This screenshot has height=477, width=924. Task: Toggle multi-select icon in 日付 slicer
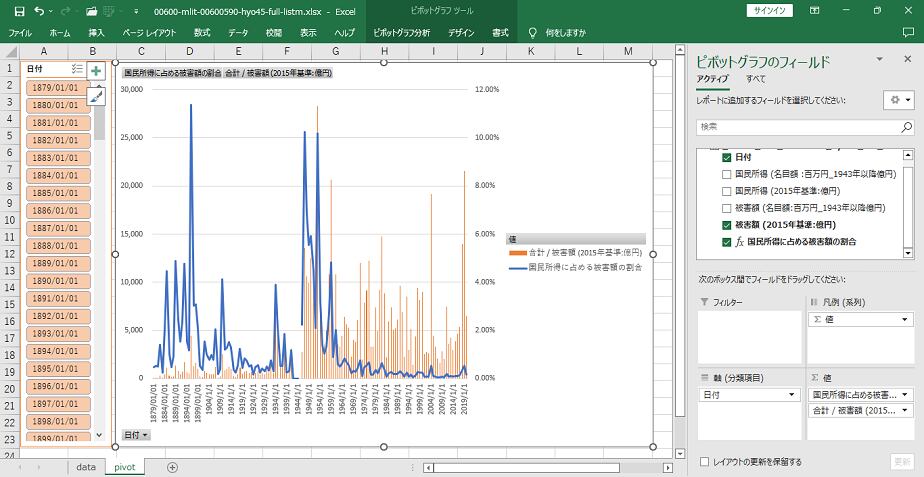[x=78, y=69]
